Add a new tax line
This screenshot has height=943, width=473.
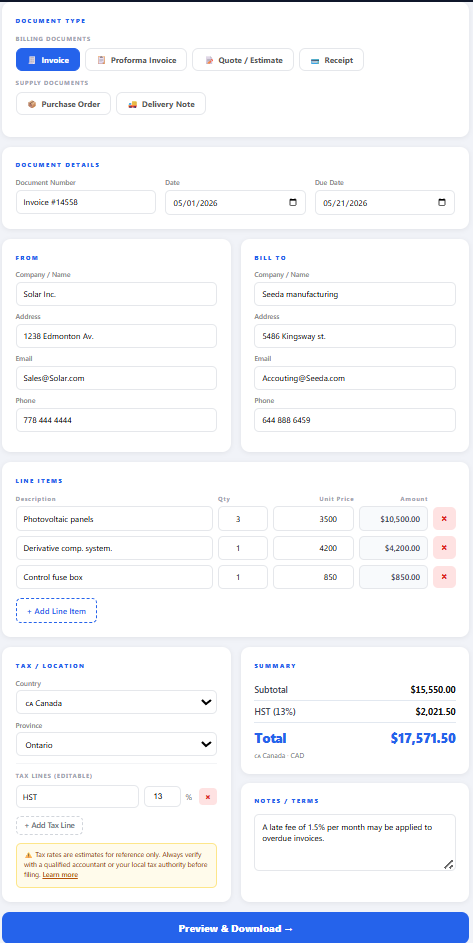coord(49,826)
